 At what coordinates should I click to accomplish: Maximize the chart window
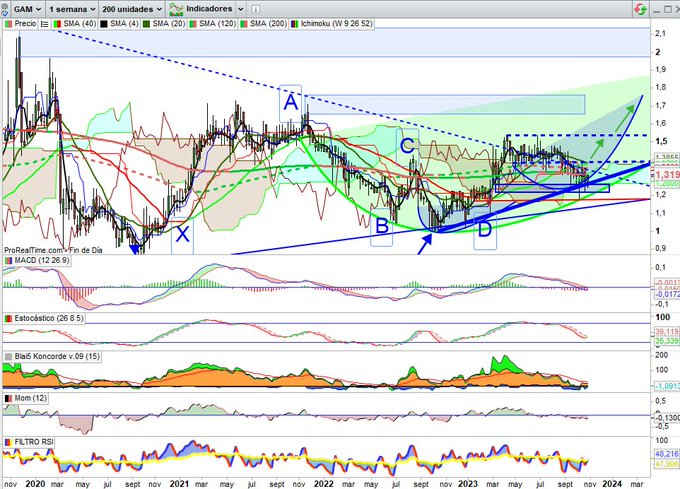click(667, 9)
